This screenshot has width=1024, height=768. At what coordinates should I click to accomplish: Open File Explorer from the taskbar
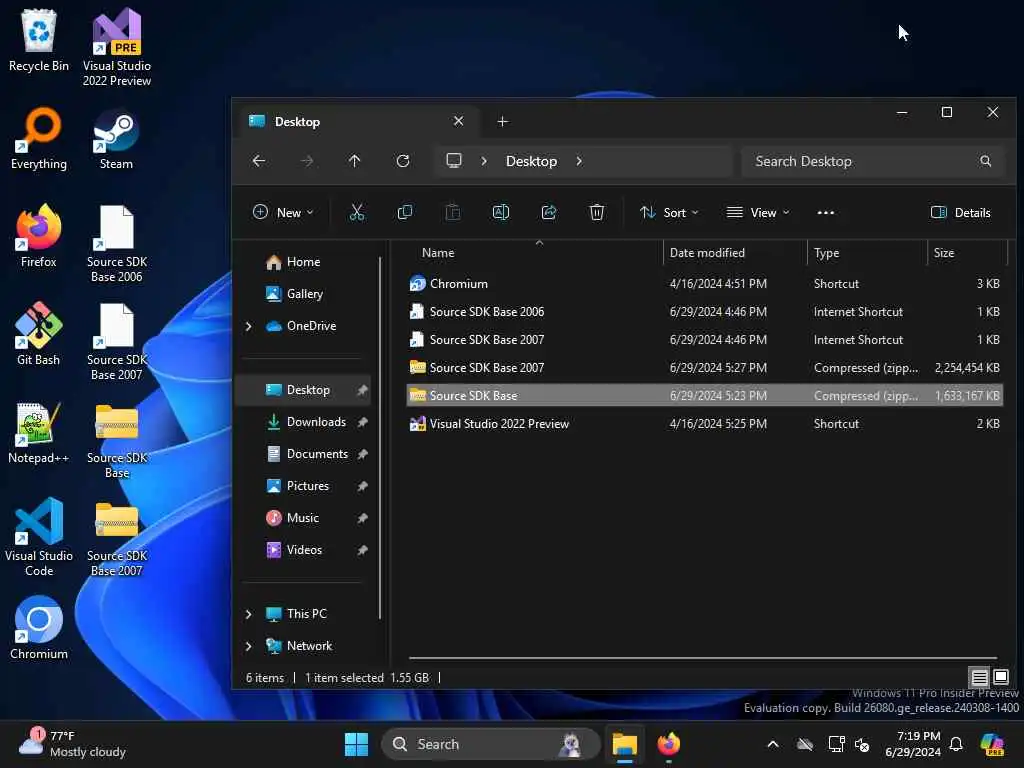(x=624, y=744)
